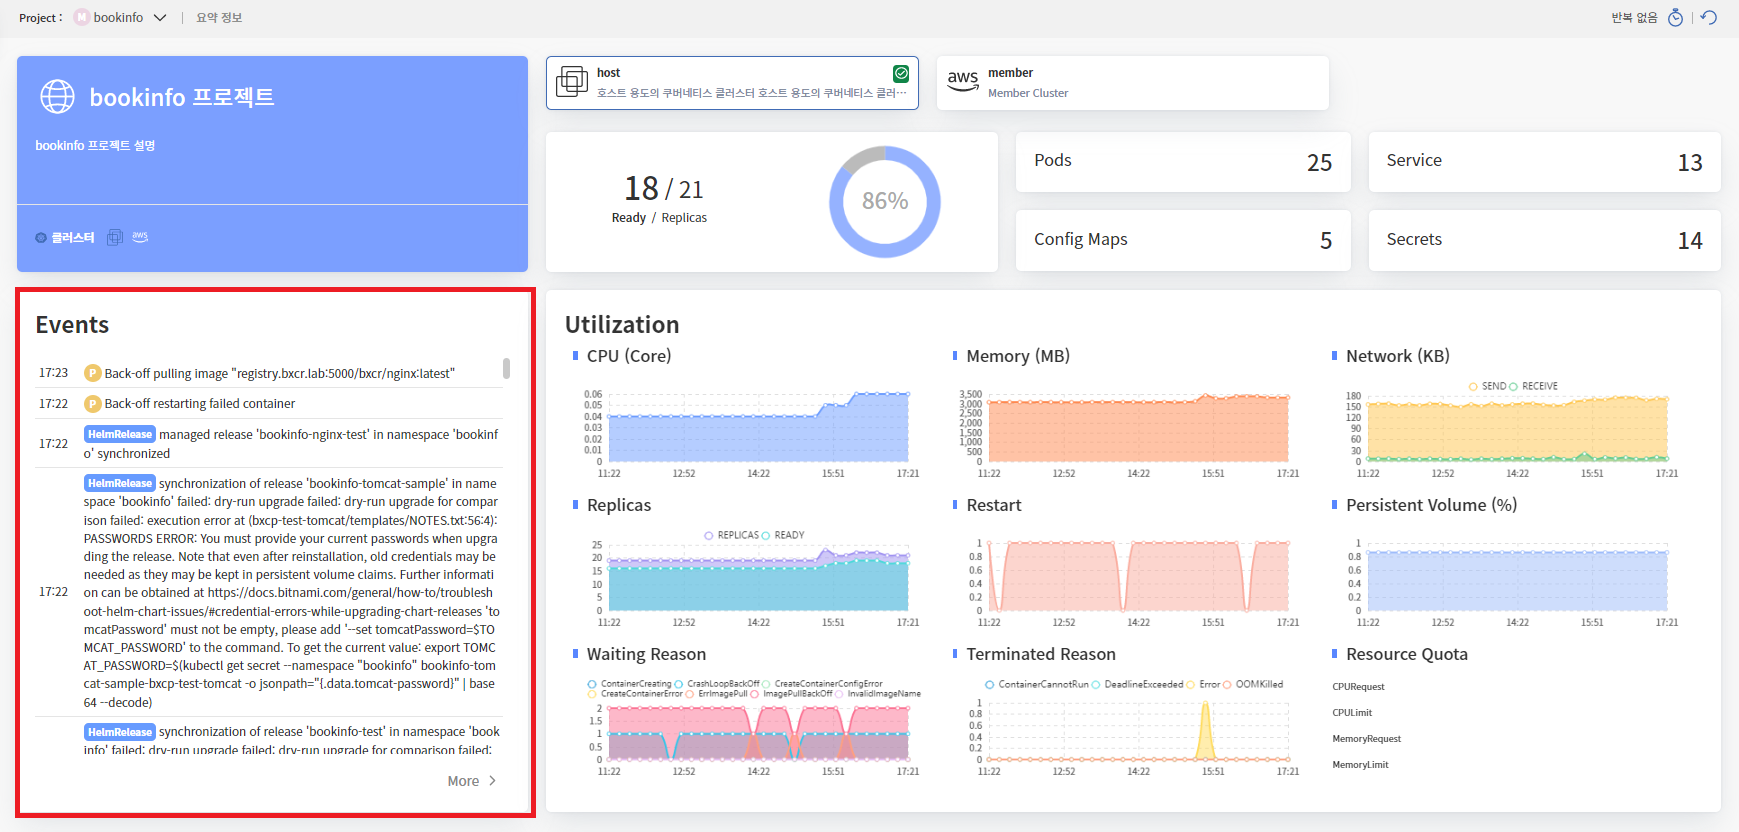Select the member cluster card

coord(1133,83)
